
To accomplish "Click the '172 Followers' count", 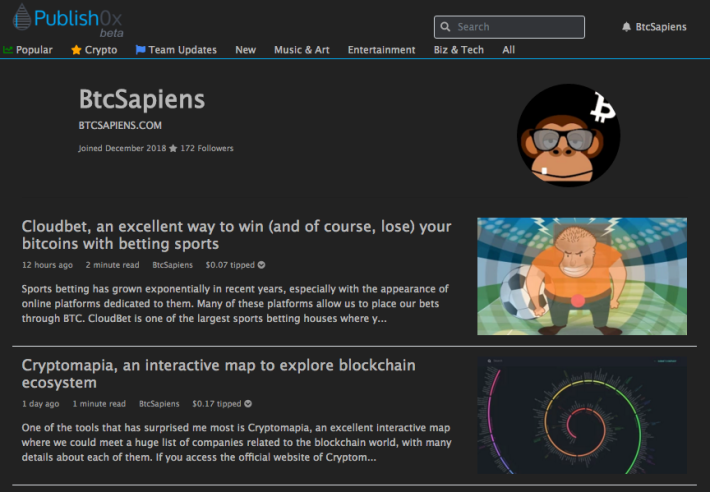I will [x=207, y=148].
